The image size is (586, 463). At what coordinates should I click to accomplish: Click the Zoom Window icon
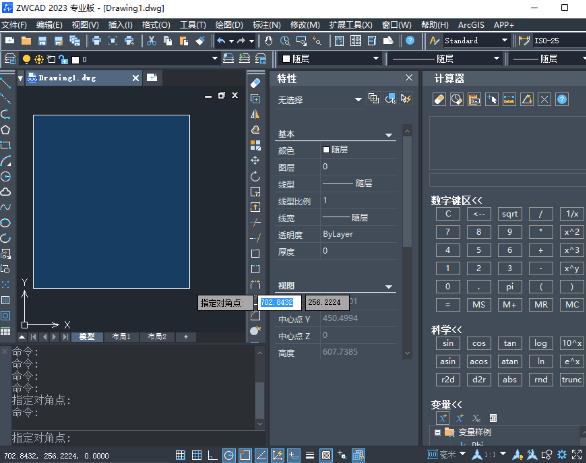(x=301, y=40)
